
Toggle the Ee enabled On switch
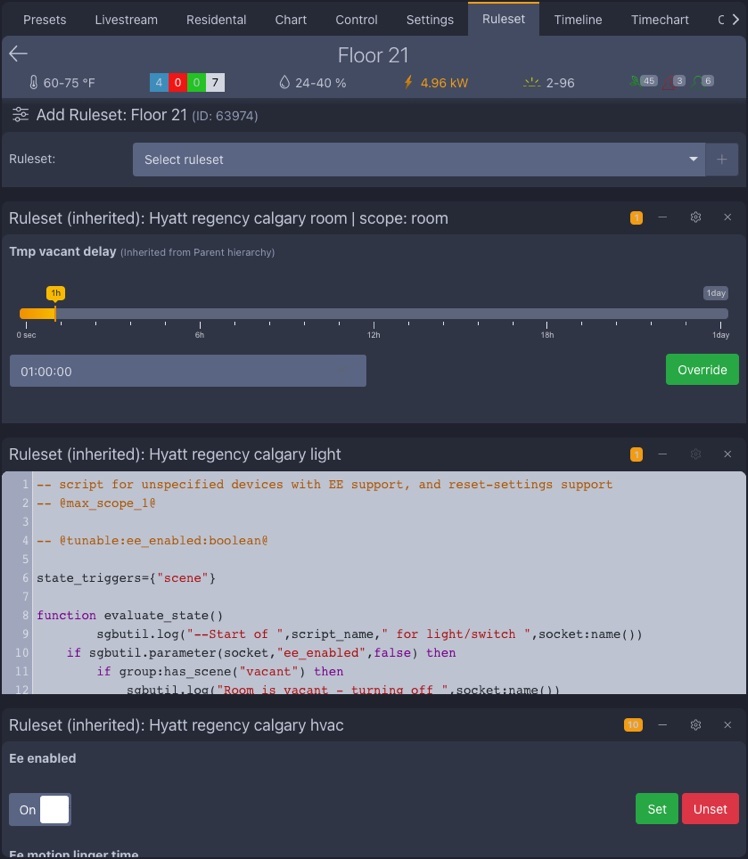(x=40, y=809)
